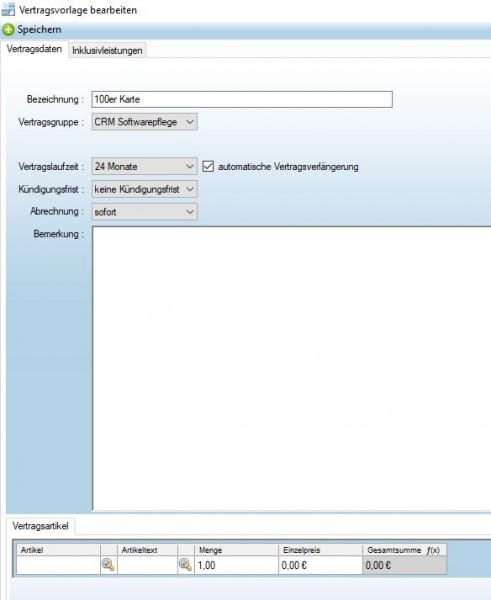This screenshot has width=491, height=600.
Task: Open the Artikel search magnifier icon
Action: (108, 565)
